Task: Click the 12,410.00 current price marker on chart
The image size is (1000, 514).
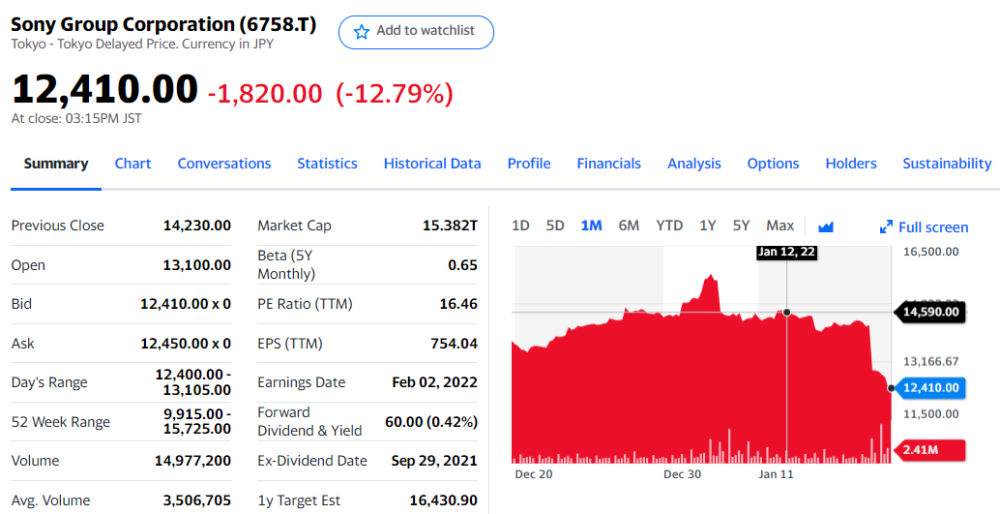Action: tap(931, 388)
